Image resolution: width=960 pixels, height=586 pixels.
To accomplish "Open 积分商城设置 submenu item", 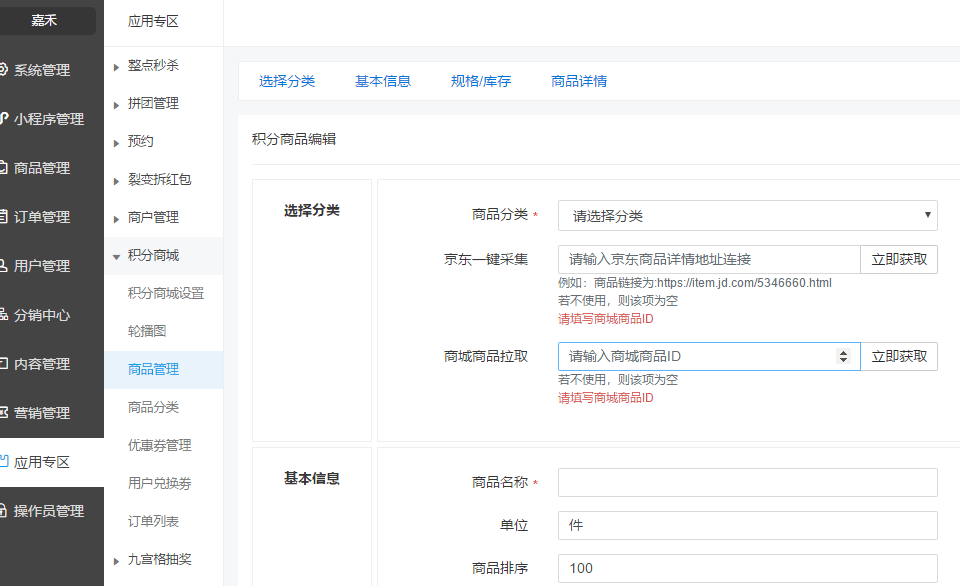I will (x=165, y=293).
